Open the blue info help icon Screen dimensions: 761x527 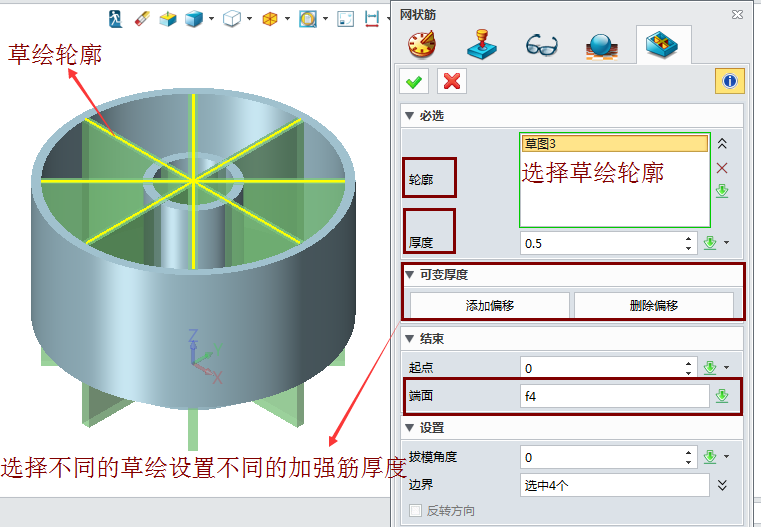click(729, 81)
